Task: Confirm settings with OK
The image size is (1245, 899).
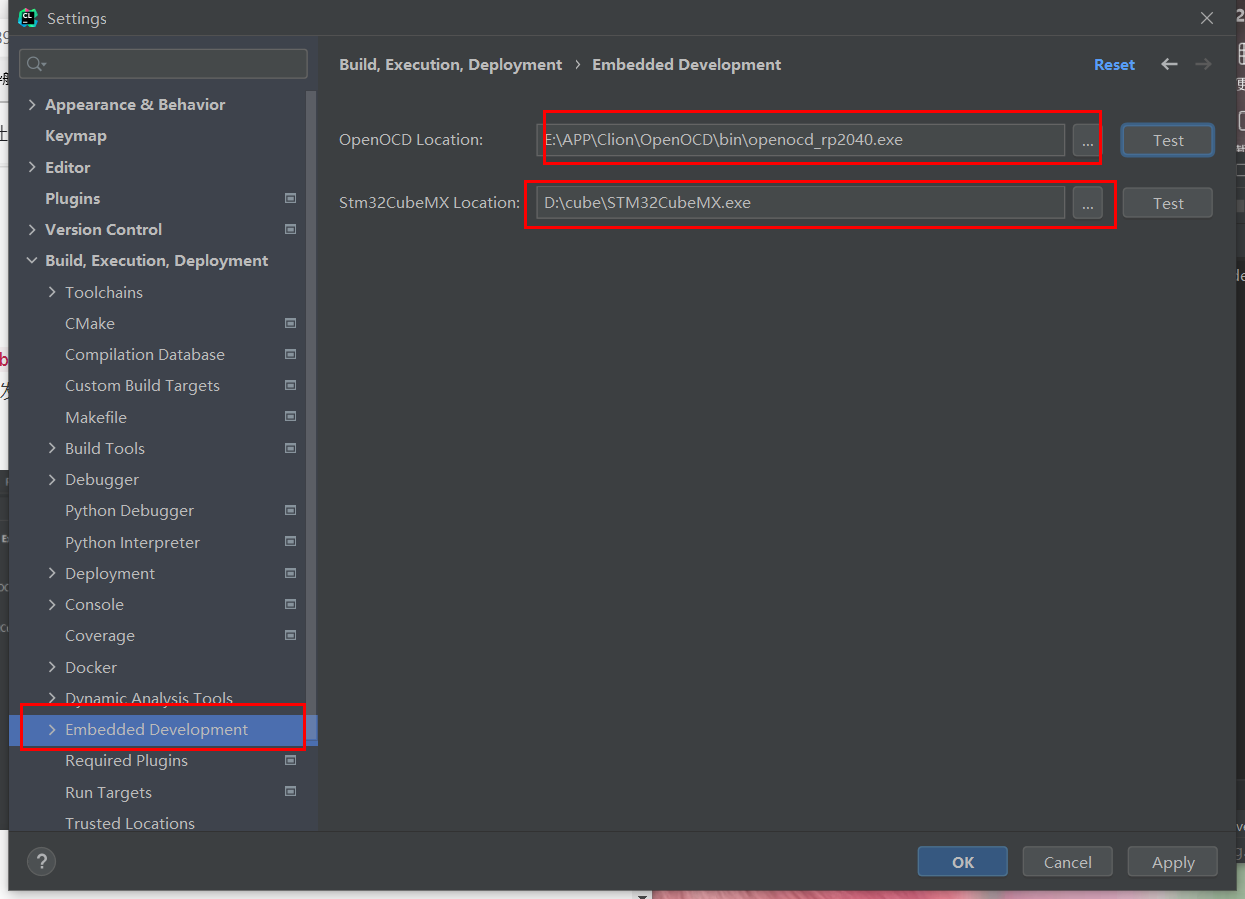Action: tap(963, 862)
